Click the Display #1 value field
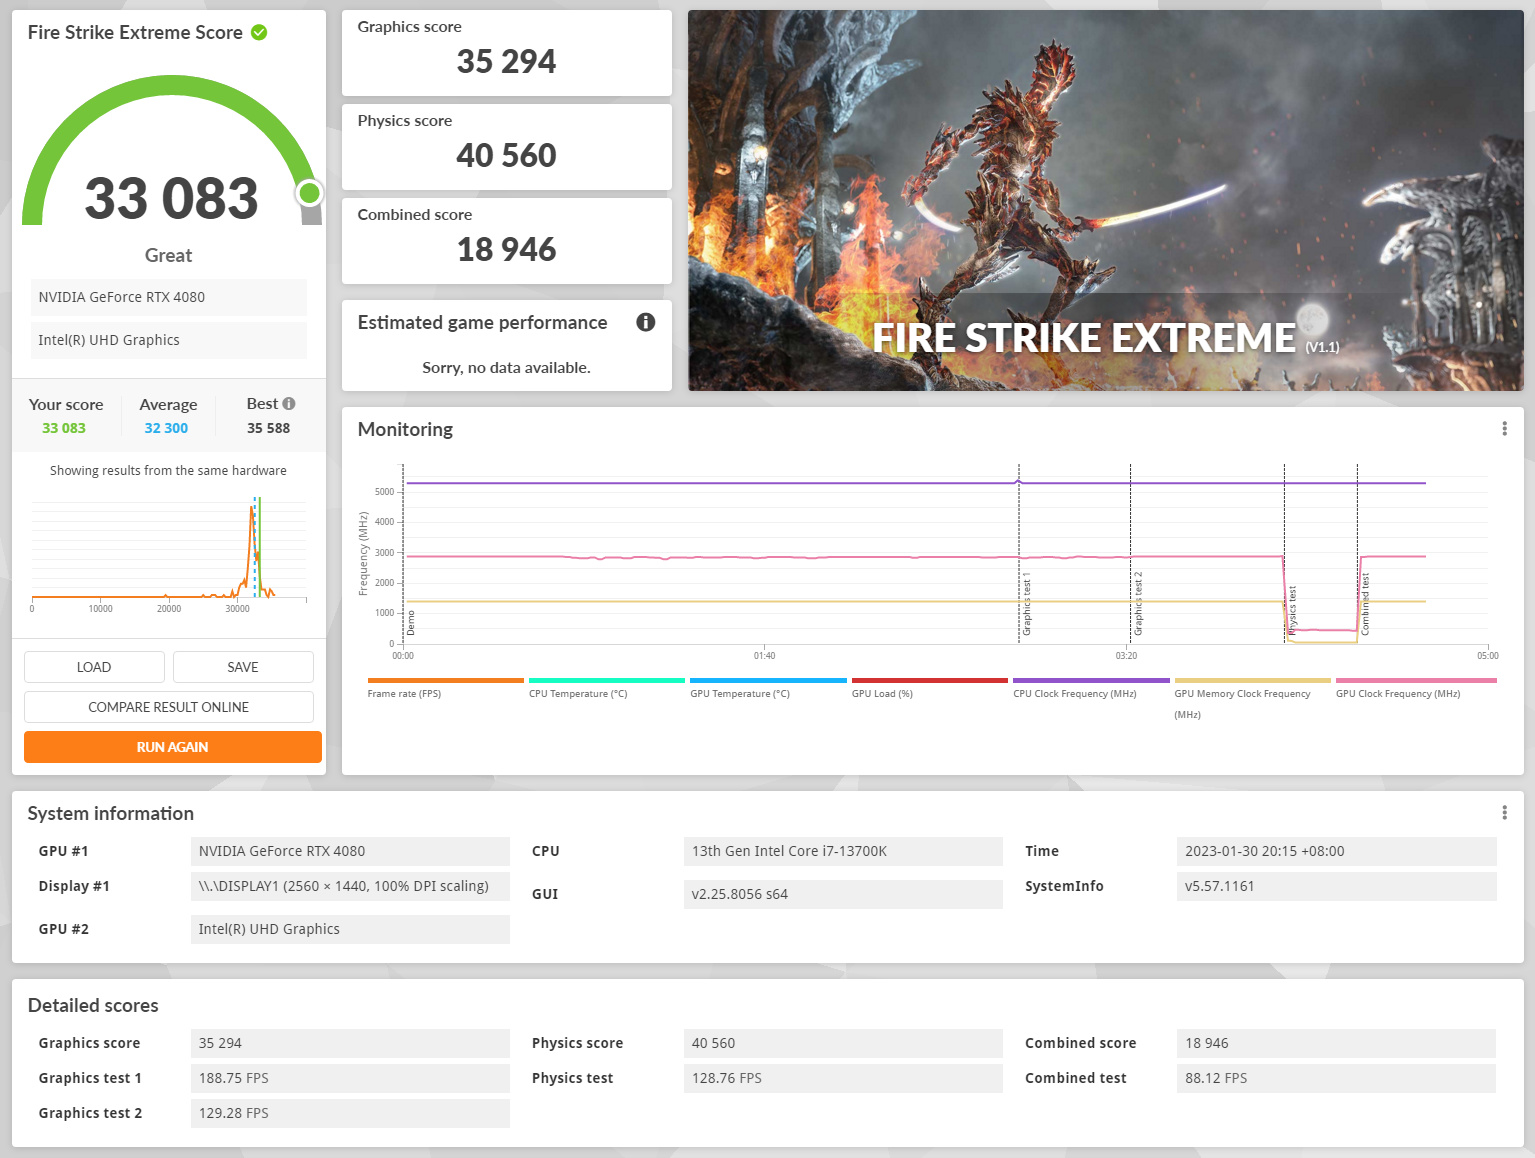Screen dimensions: 1535x1158 click(350, 886)
